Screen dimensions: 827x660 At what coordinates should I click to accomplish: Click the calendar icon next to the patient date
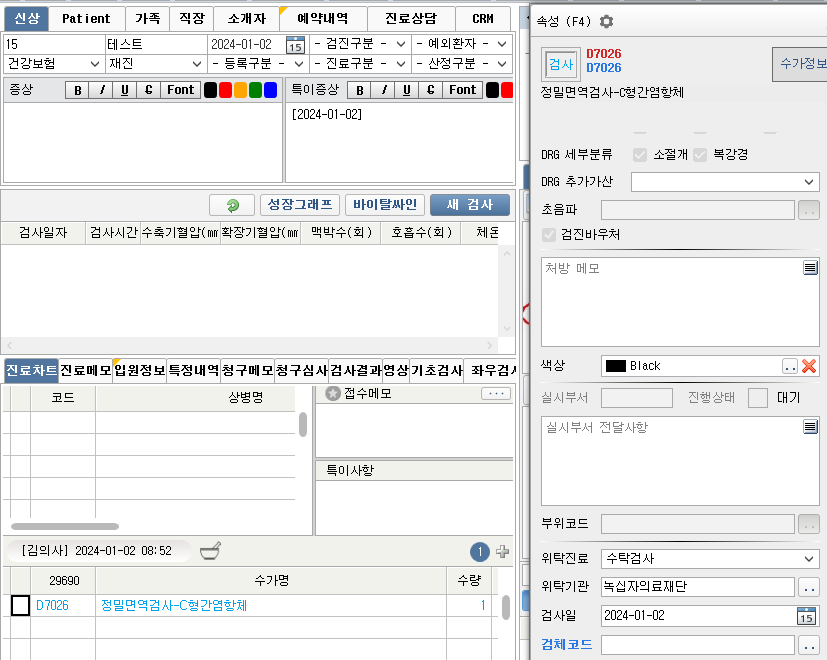[x=295, y=44]
